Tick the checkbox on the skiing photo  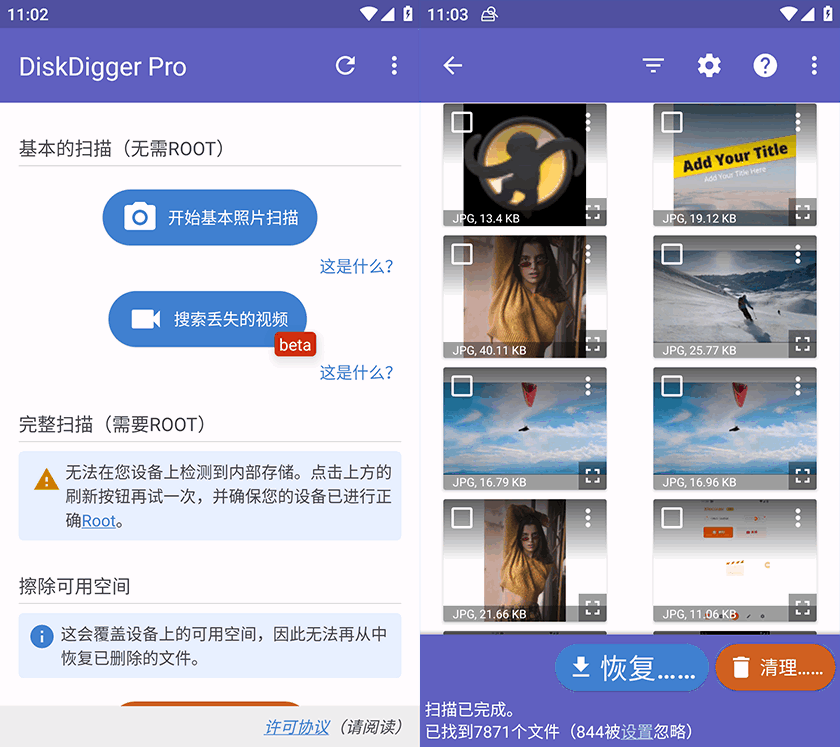(670, 252)
